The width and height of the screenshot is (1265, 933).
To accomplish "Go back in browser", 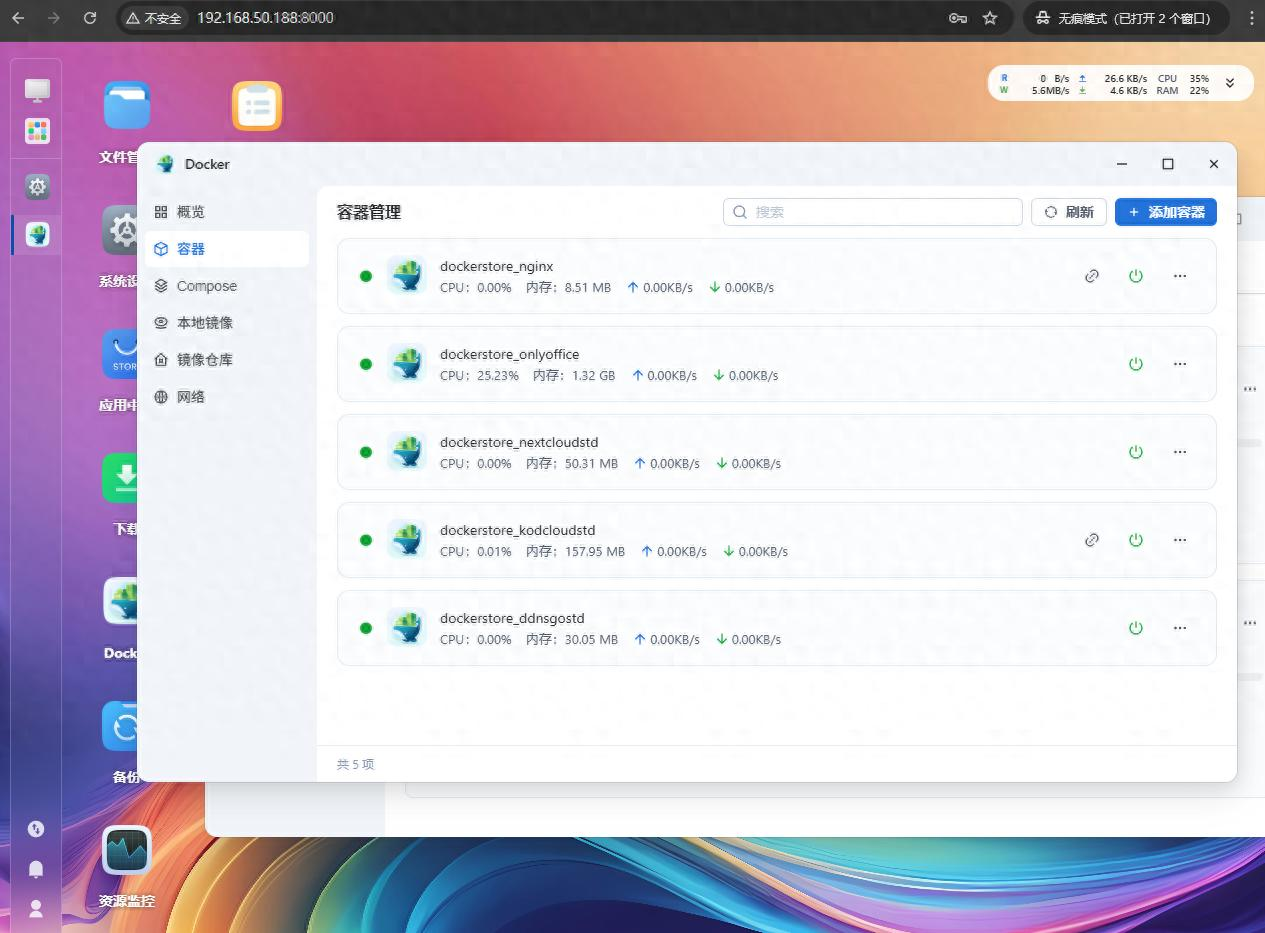I will click(18, 18).
